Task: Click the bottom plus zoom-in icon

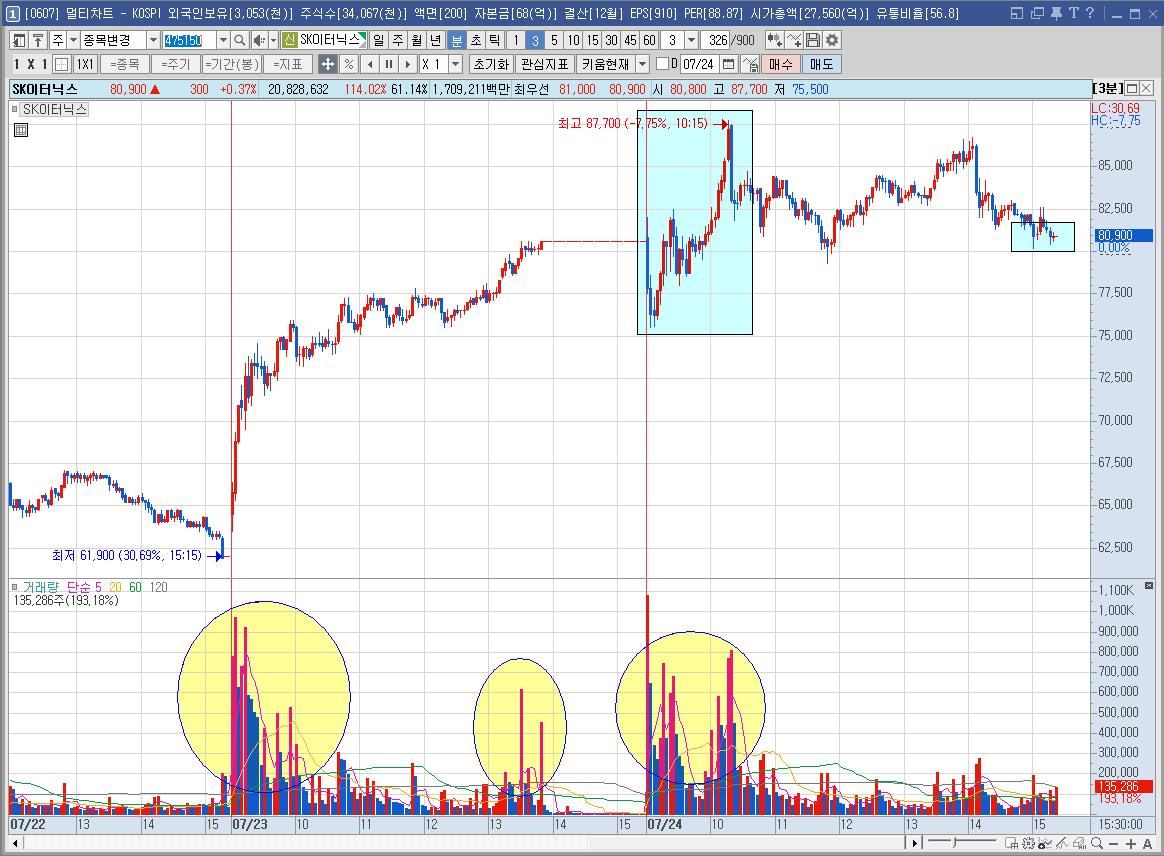Action: point(1131,843)
